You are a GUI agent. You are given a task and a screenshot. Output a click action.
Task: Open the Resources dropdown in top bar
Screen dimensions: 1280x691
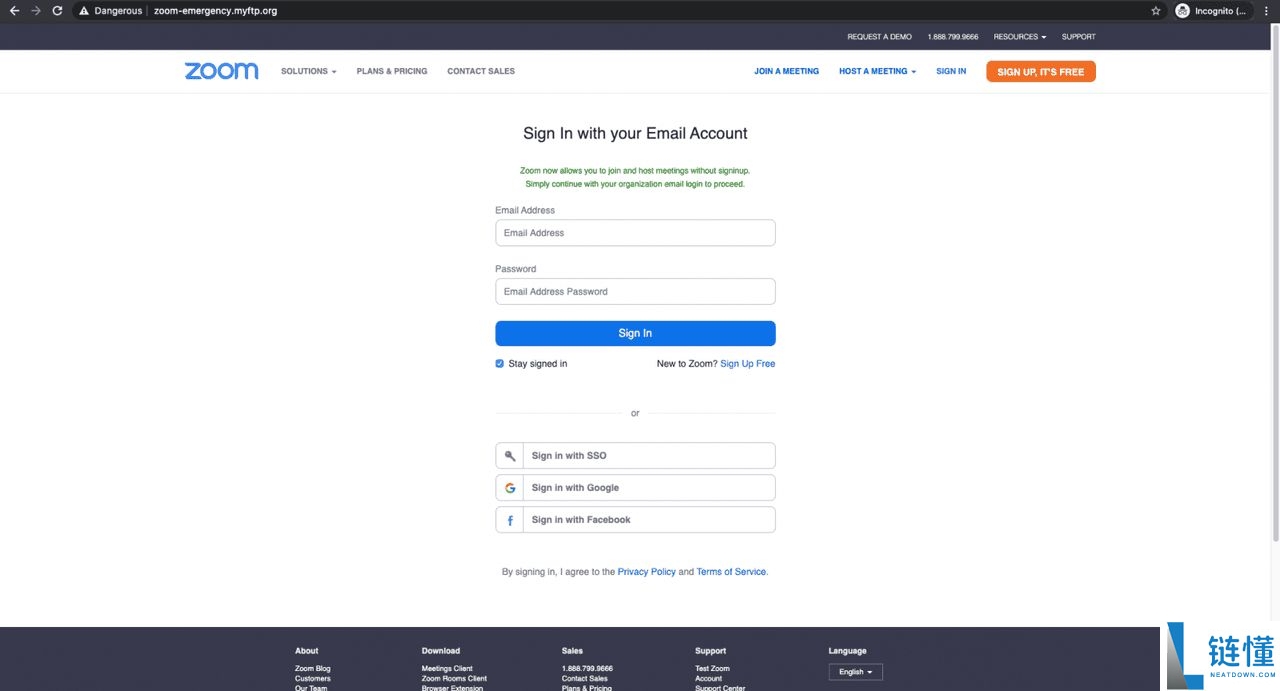coord(1019,37)
